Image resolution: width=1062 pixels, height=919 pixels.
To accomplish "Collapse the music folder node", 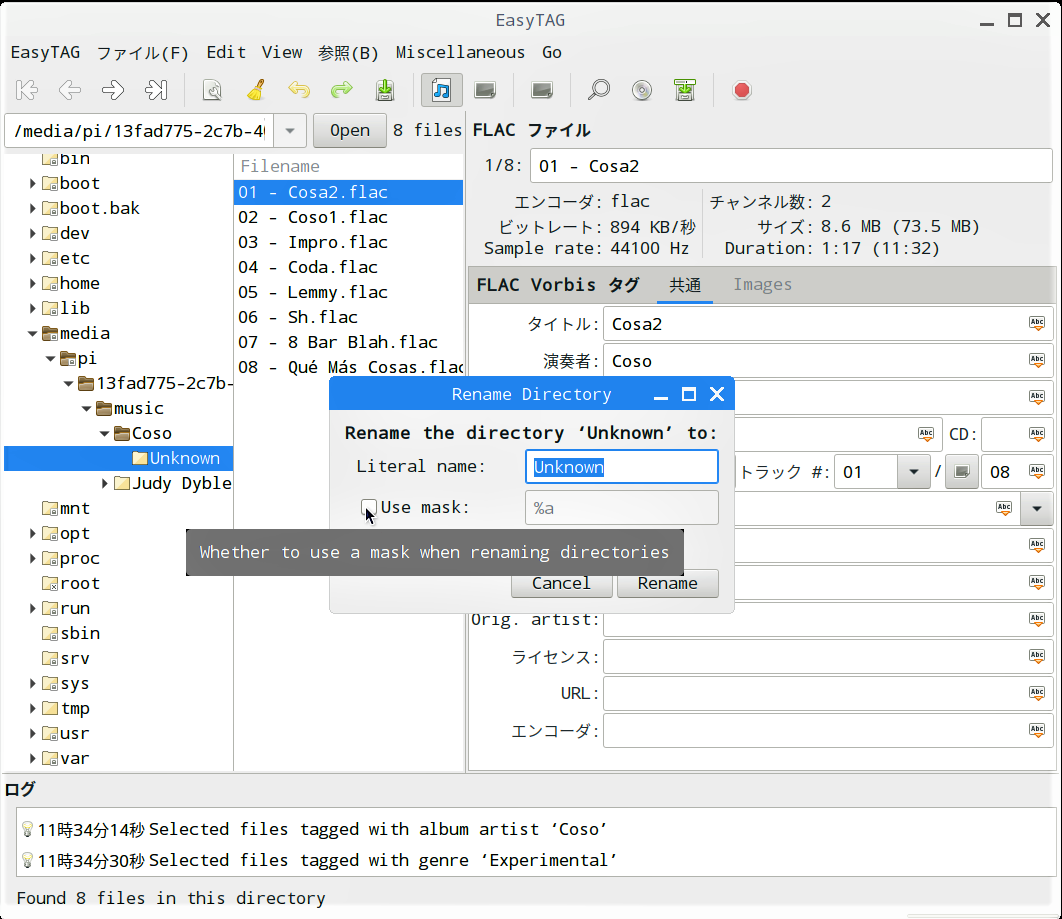I will coord(86,409).
